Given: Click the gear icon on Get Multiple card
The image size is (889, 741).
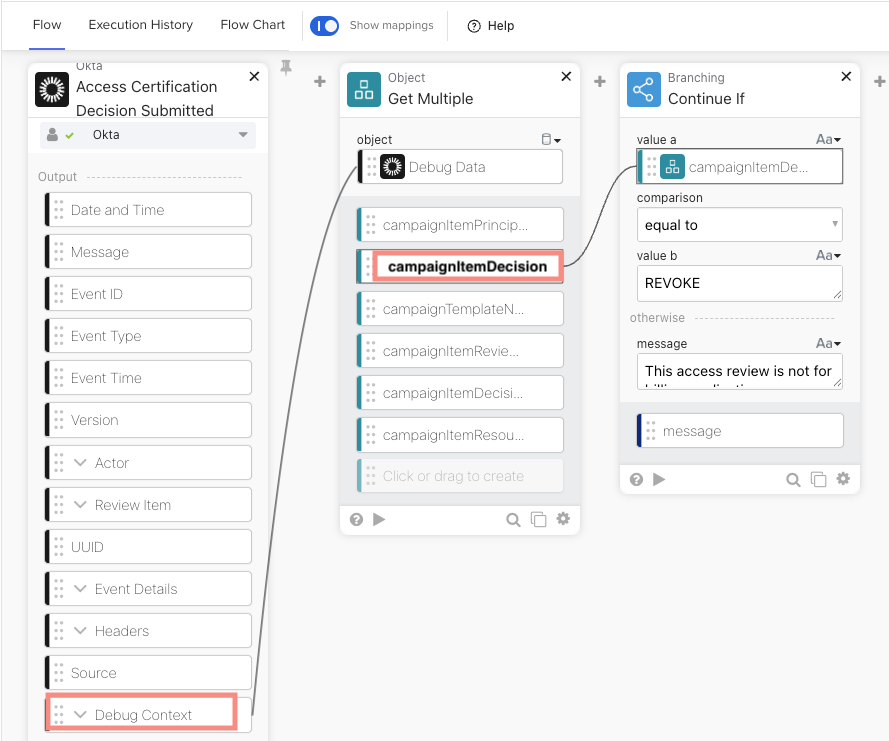Looking at the screenshot, I should tap(563, 519).
